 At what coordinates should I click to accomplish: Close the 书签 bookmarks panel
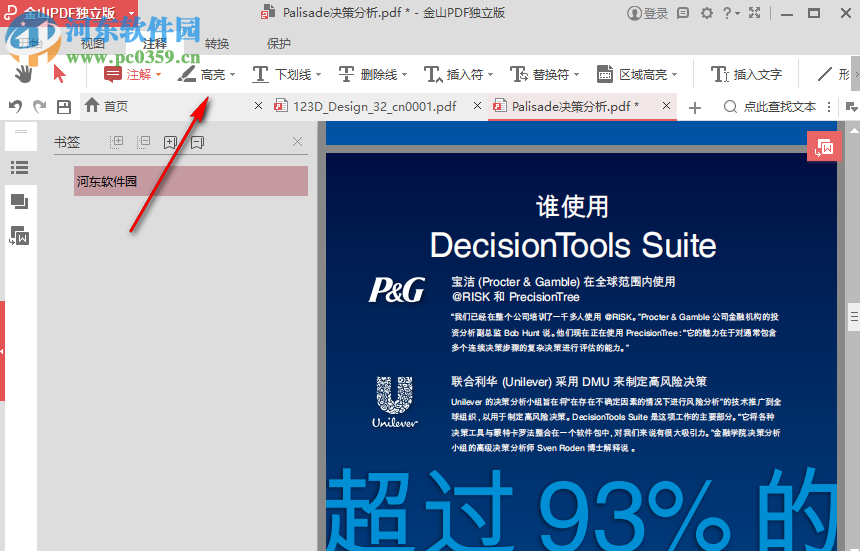297,142
